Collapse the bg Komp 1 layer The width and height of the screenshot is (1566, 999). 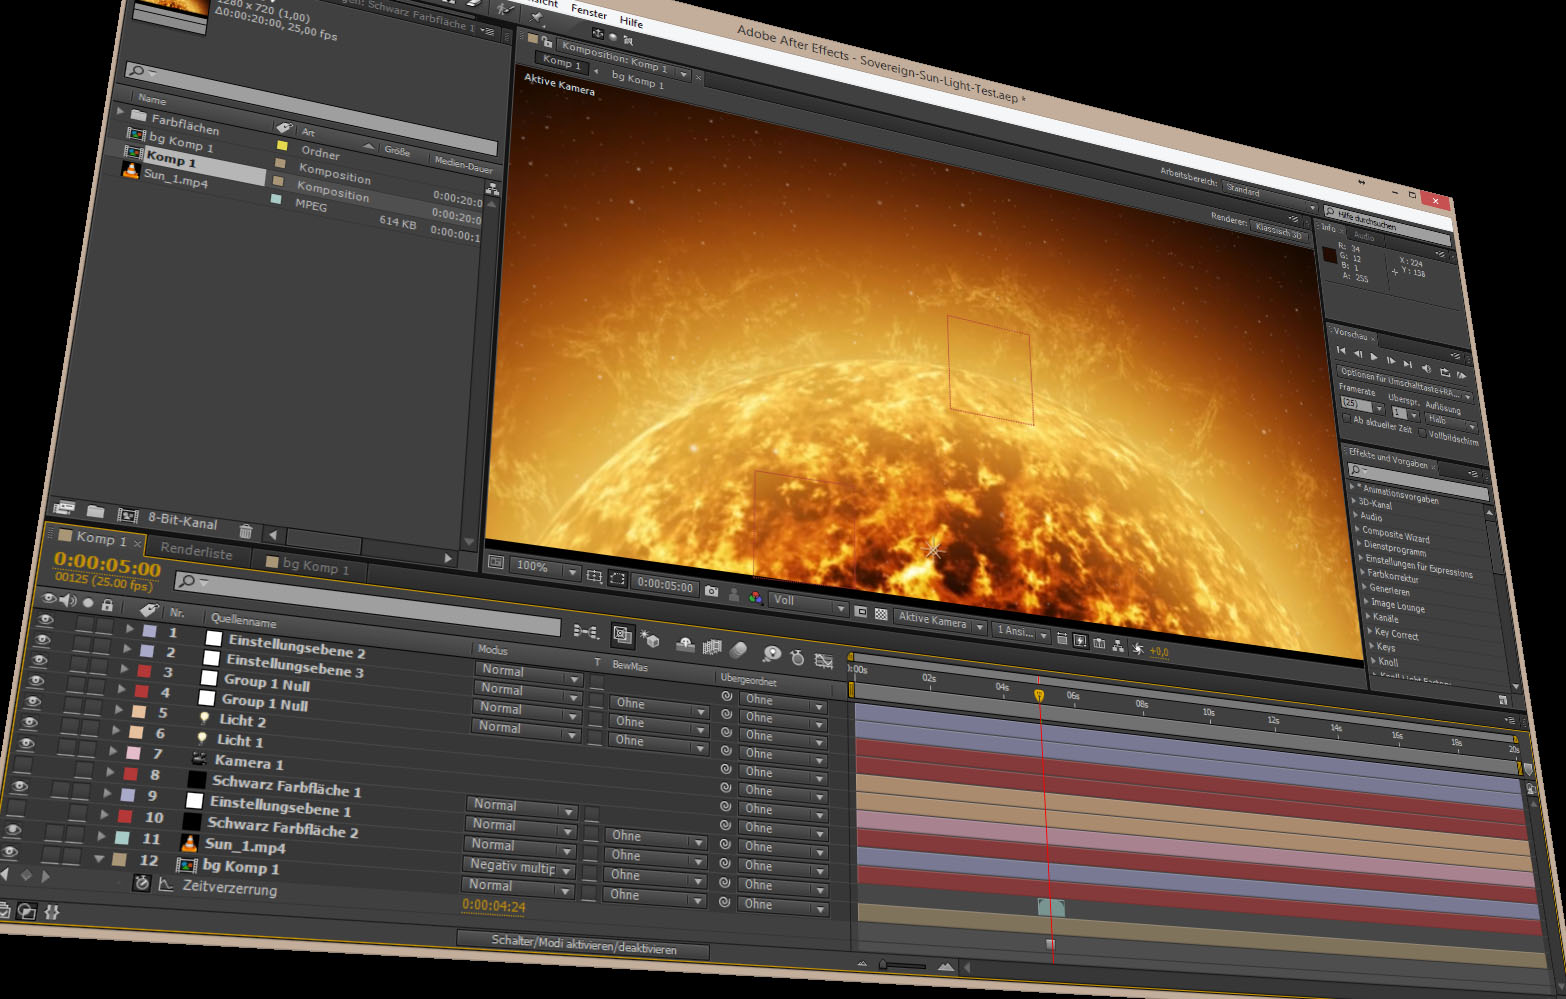(x=98, y=858)
